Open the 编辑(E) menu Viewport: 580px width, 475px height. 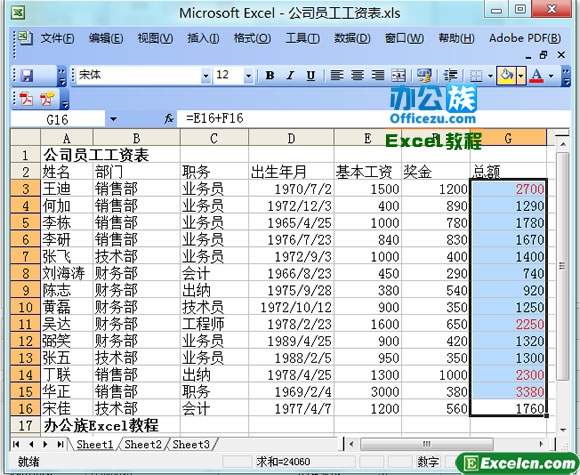point(106,38)
